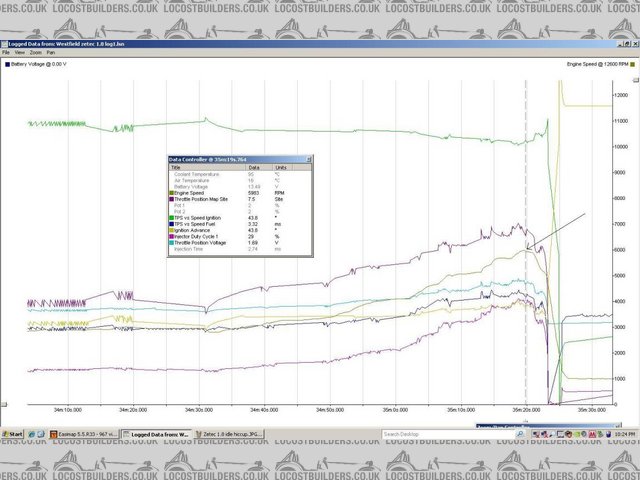
Task: Open the View menu
Action: 20,53
